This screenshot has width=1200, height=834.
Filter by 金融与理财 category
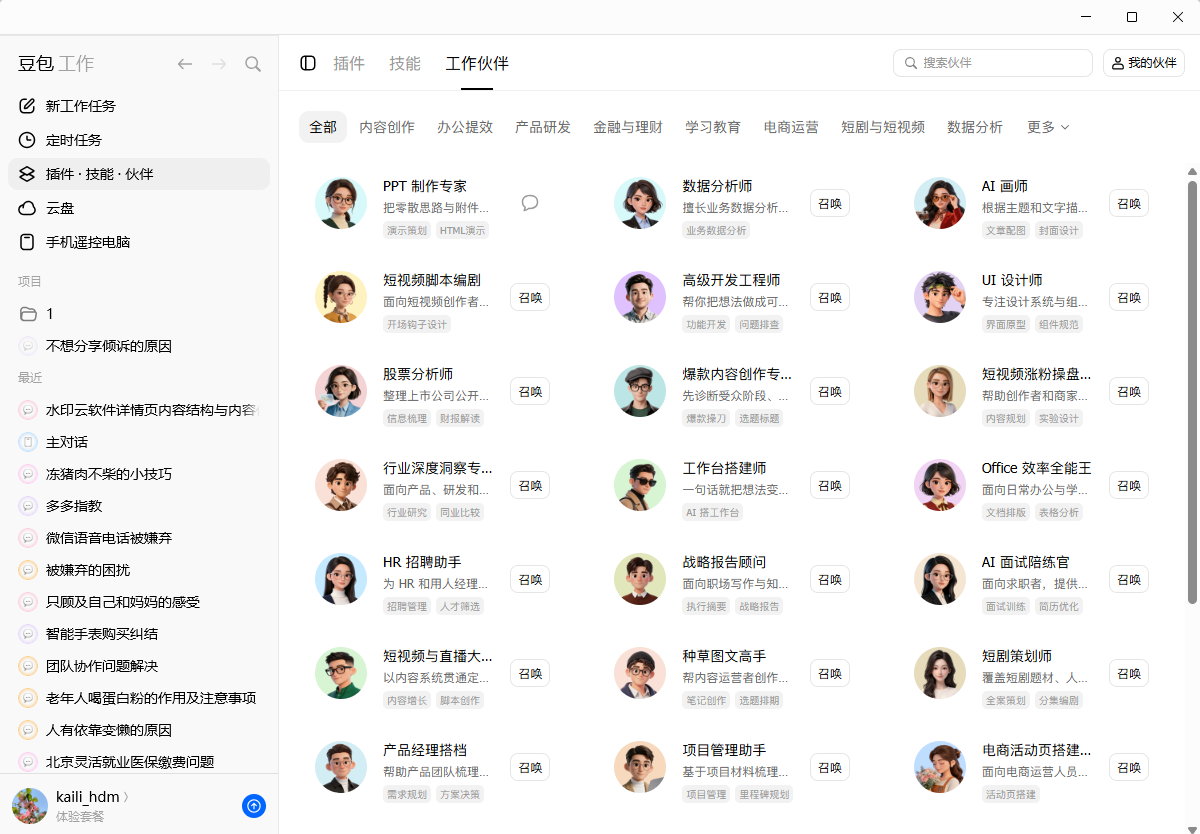(x=628, y=127)
